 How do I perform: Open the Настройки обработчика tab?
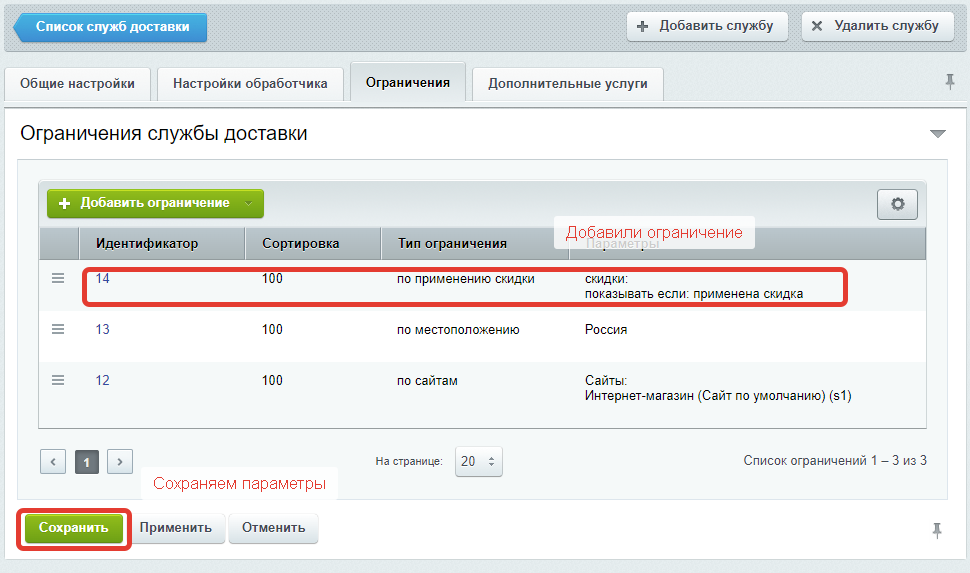coord(250,84)
